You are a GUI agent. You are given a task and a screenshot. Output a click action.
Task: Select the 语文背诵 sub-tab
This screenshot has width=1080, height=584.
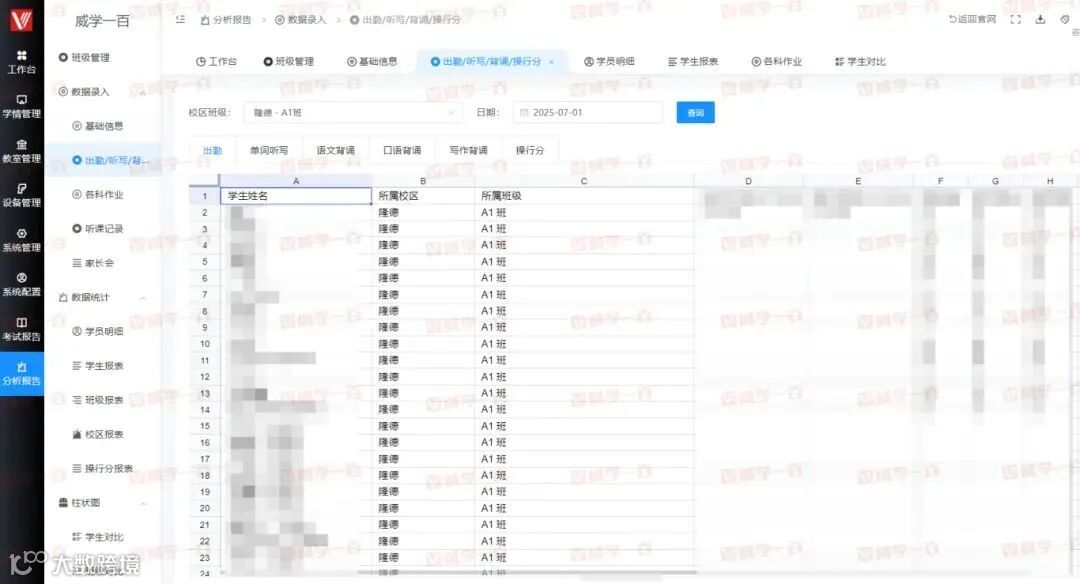335,150
